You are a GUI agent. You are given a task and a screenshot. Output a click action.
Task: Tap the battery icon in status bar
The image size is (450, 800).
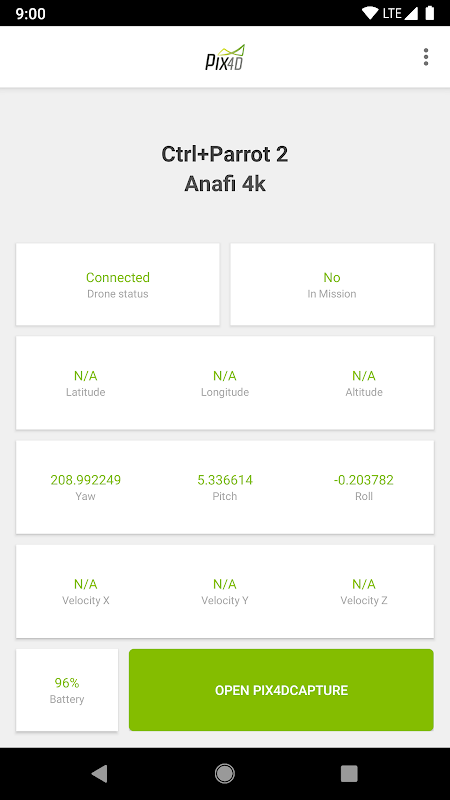430,13
